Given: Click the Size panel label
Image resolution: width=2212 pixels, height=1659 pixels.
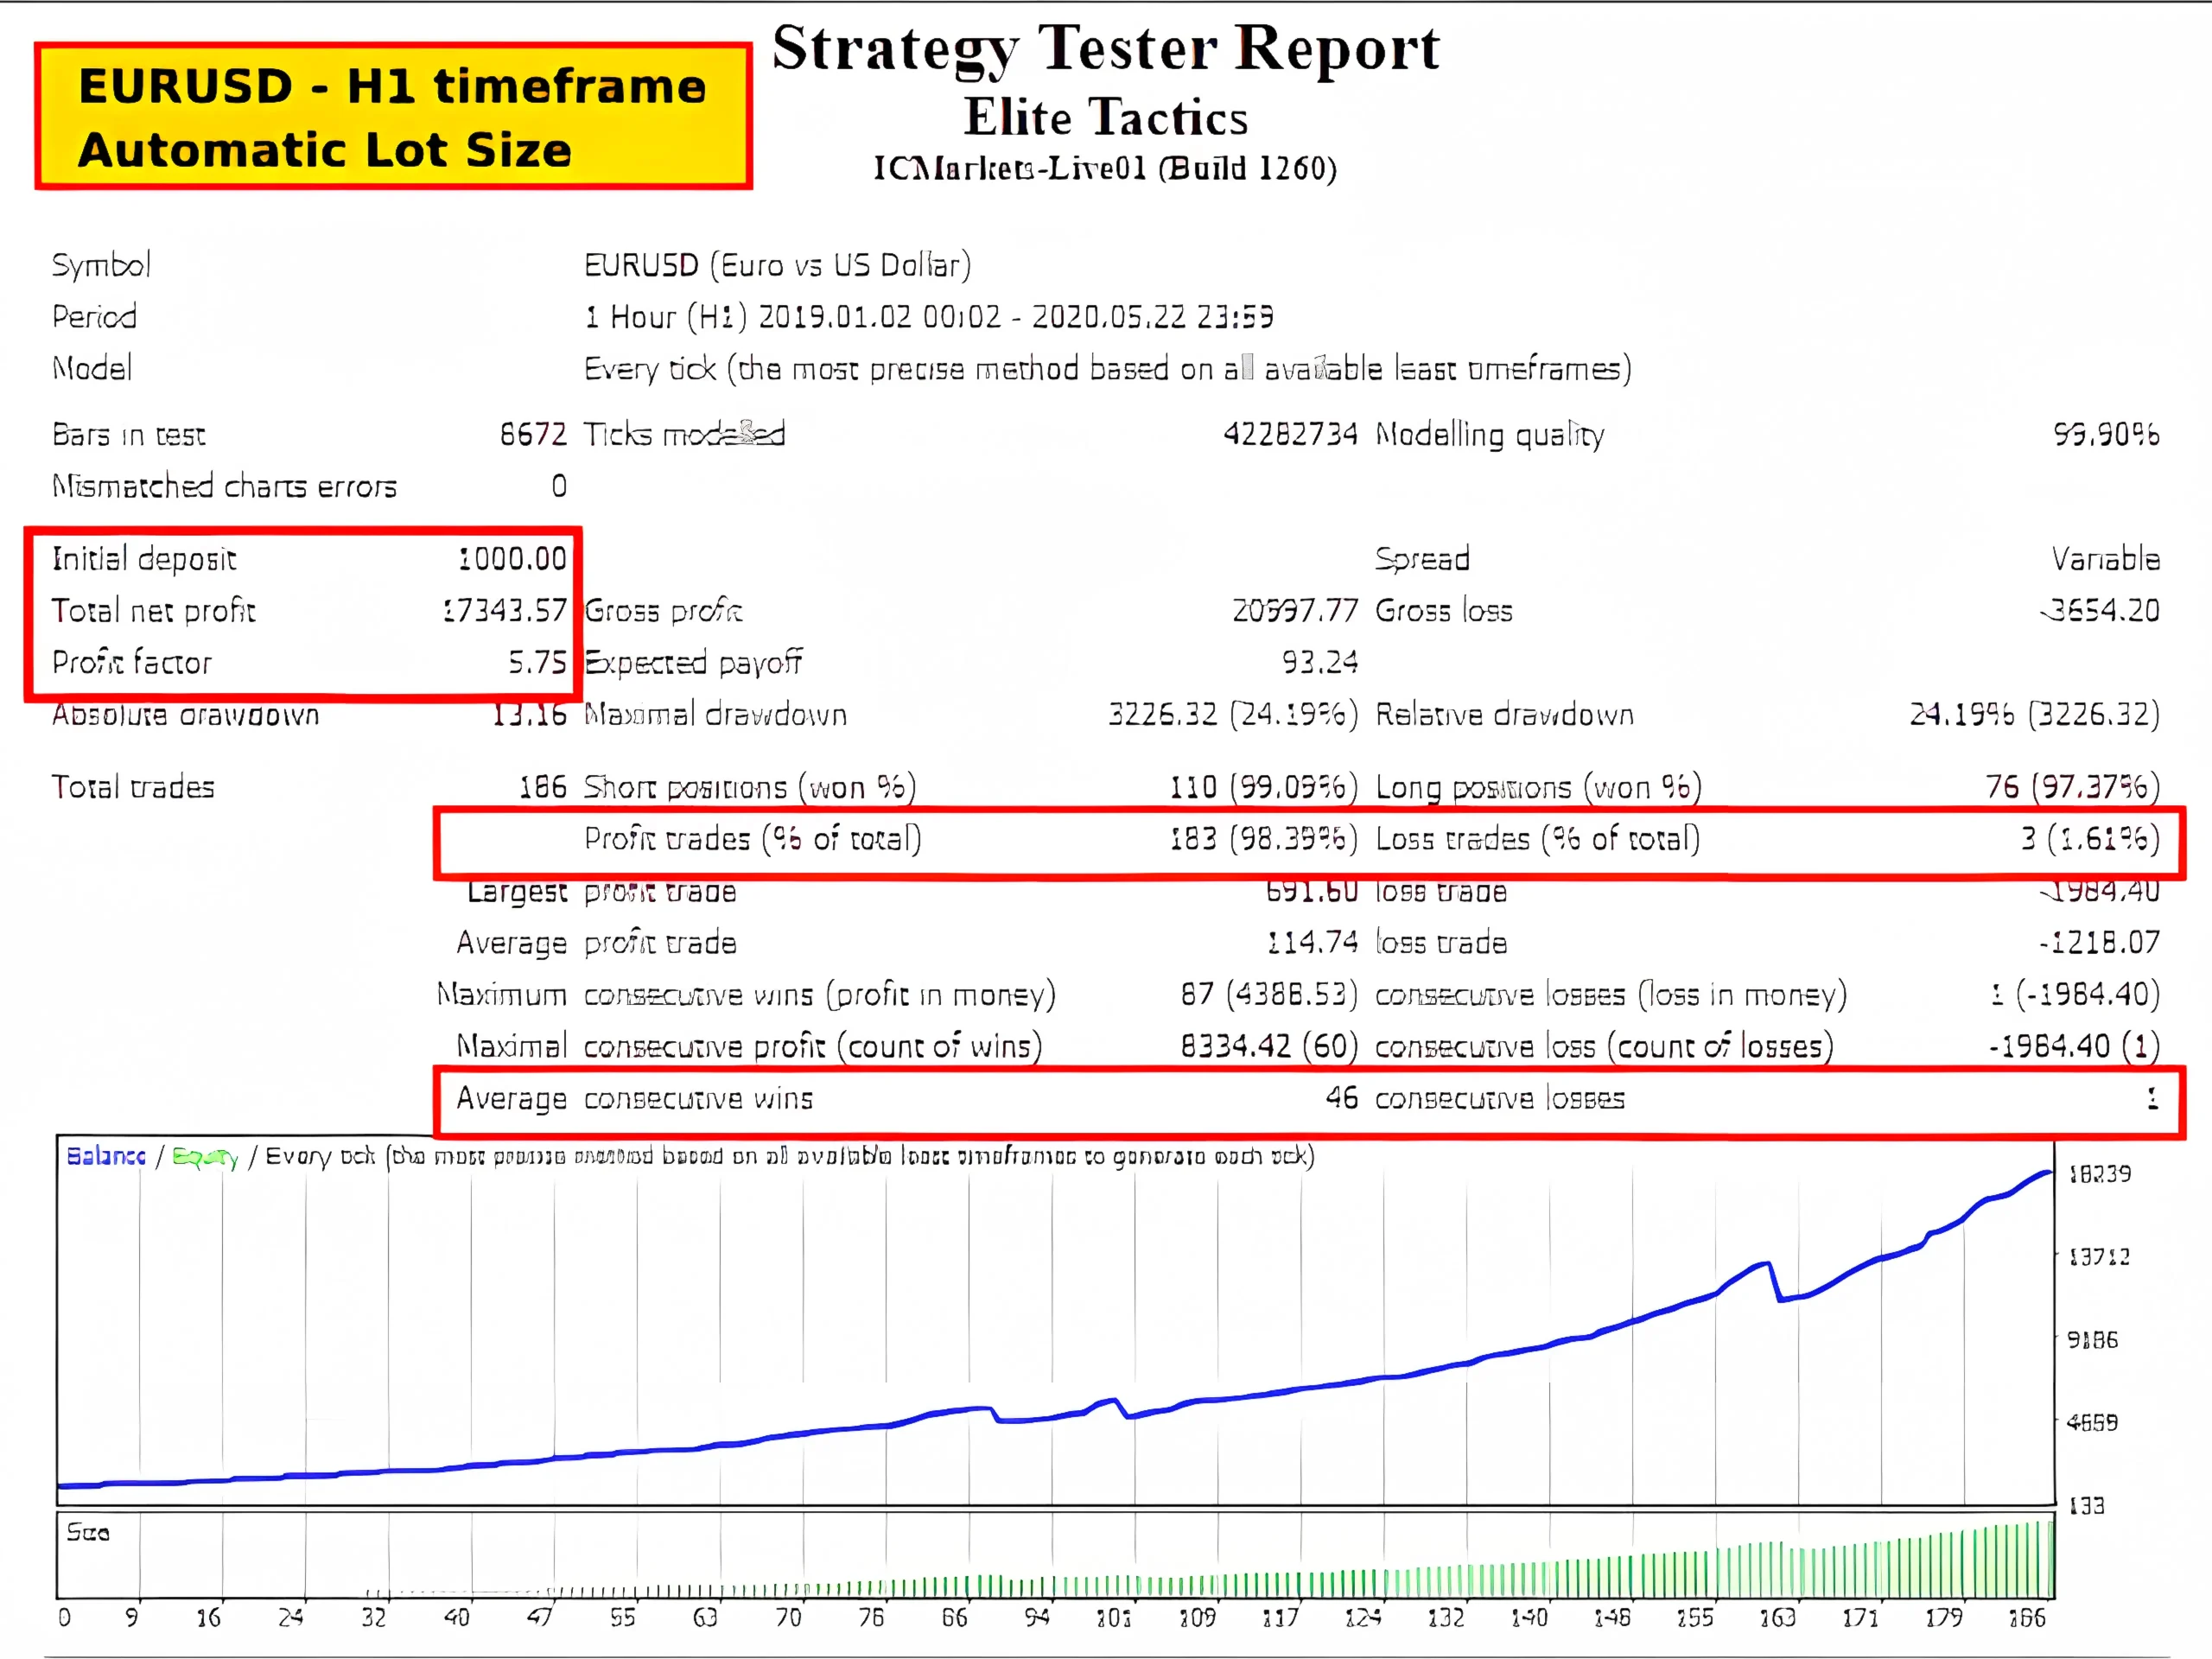Looking at the screenshot, I should point(88,1532).
